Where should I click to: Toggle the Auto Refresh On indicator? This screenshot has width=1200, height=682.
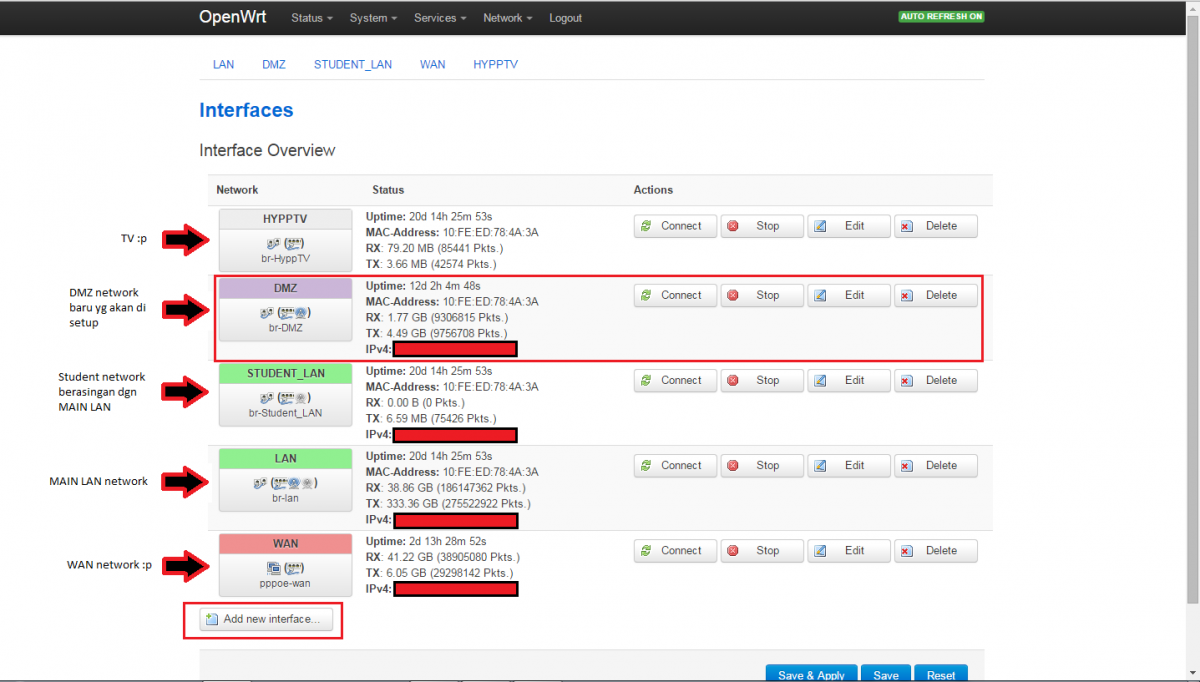click(x=941, y=17)
